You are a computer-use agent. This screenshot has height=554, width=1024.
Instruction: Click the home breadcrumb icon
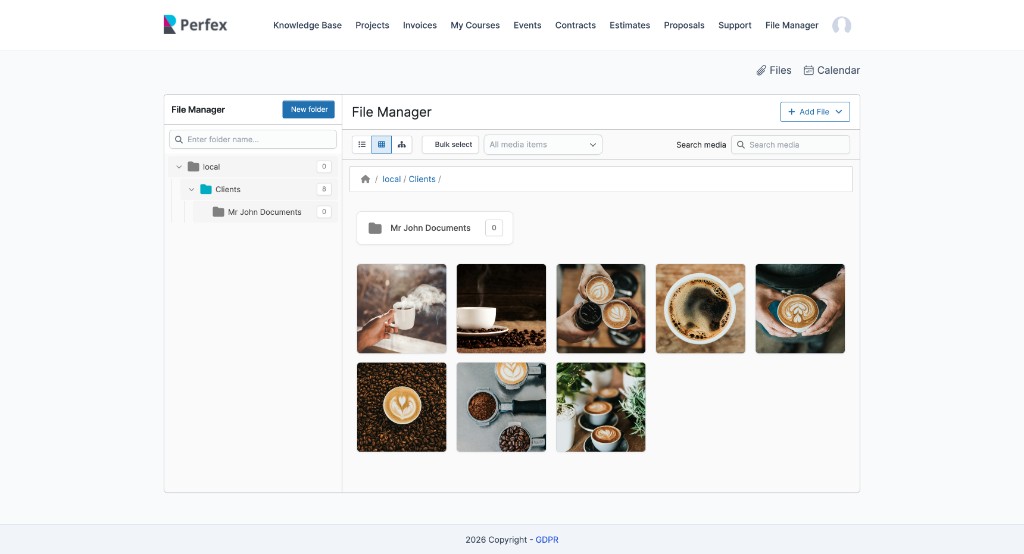click(x=365, y=179)
